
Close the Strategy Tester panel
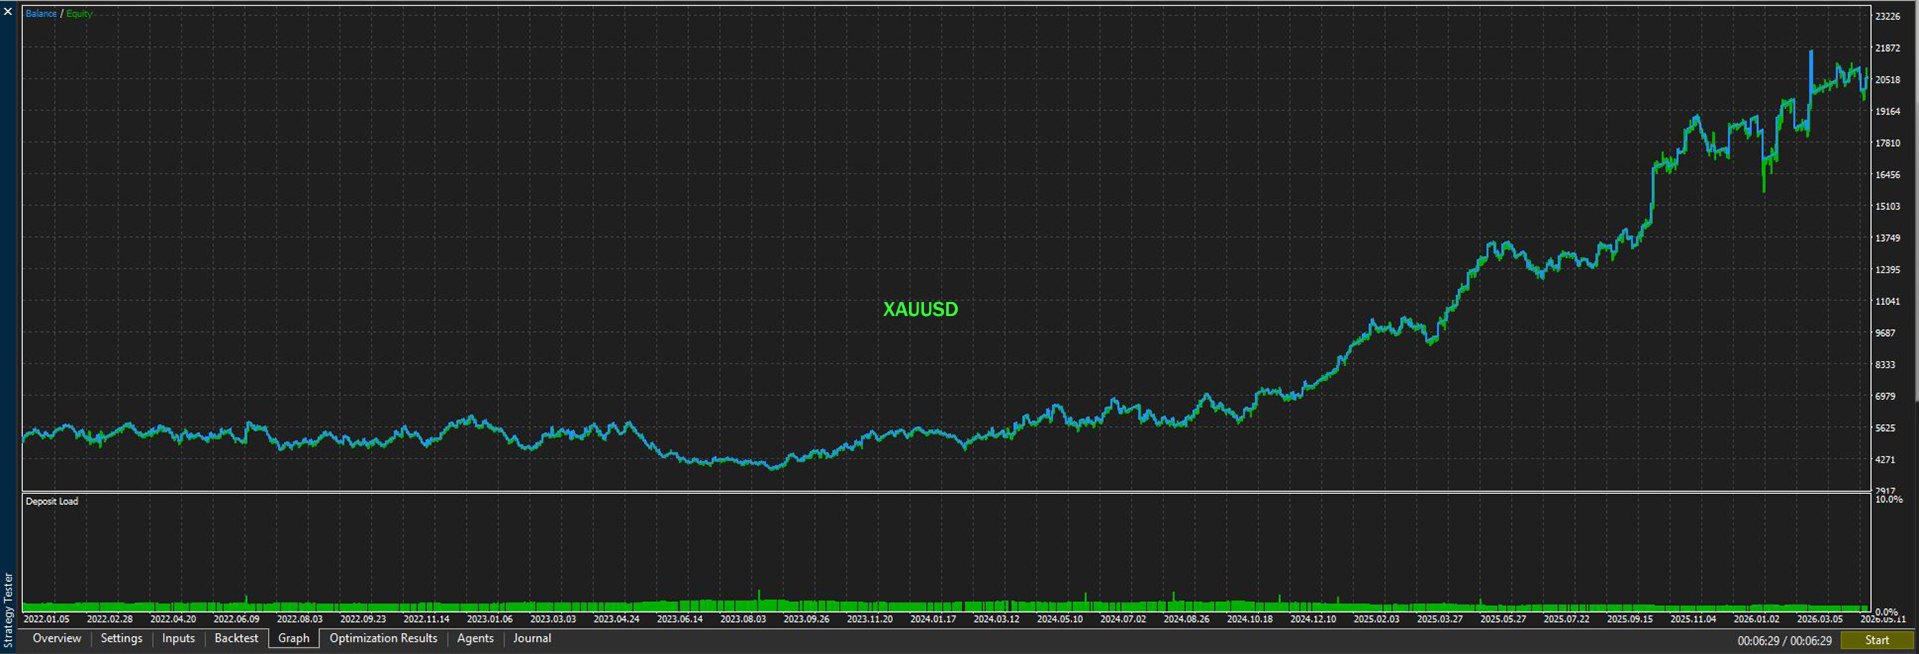(x=8, y=12)
